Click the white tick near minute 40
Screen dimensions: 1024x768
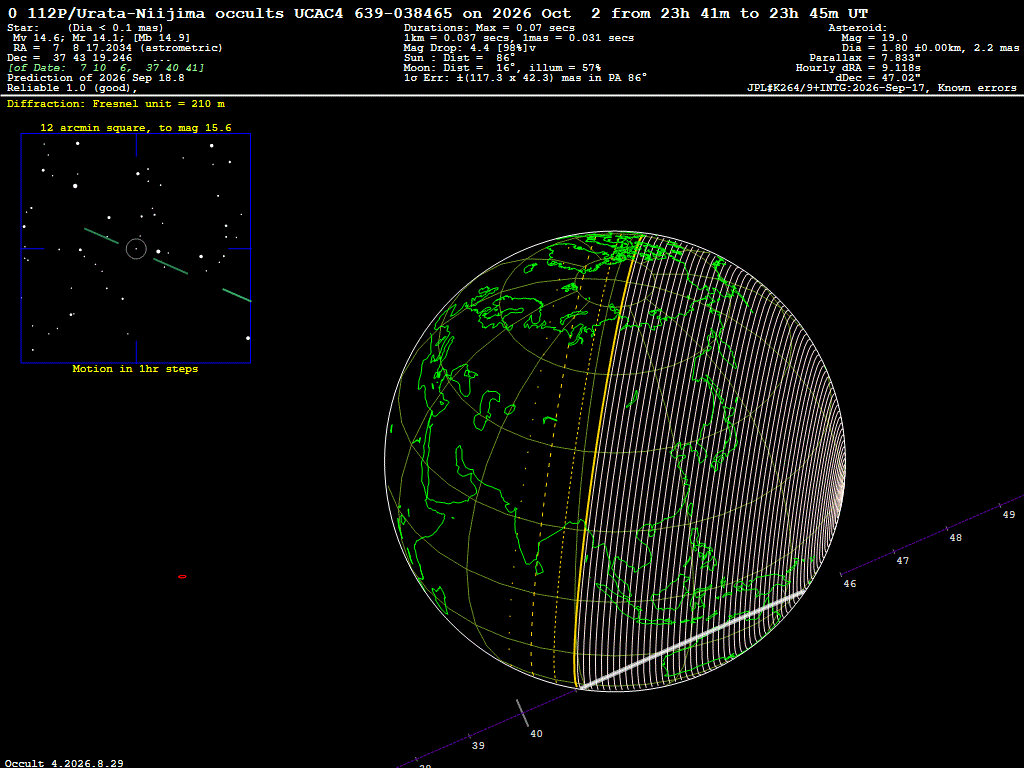pos(522,713)
